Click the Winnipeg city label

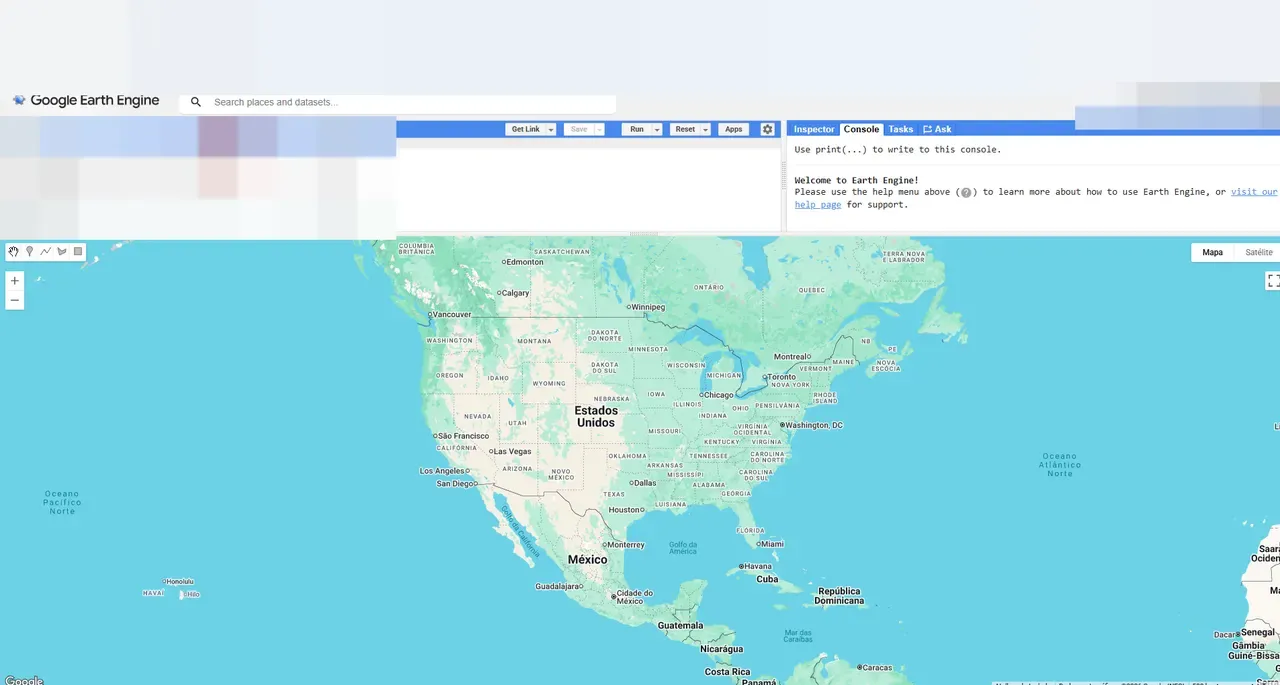[648, 307]
